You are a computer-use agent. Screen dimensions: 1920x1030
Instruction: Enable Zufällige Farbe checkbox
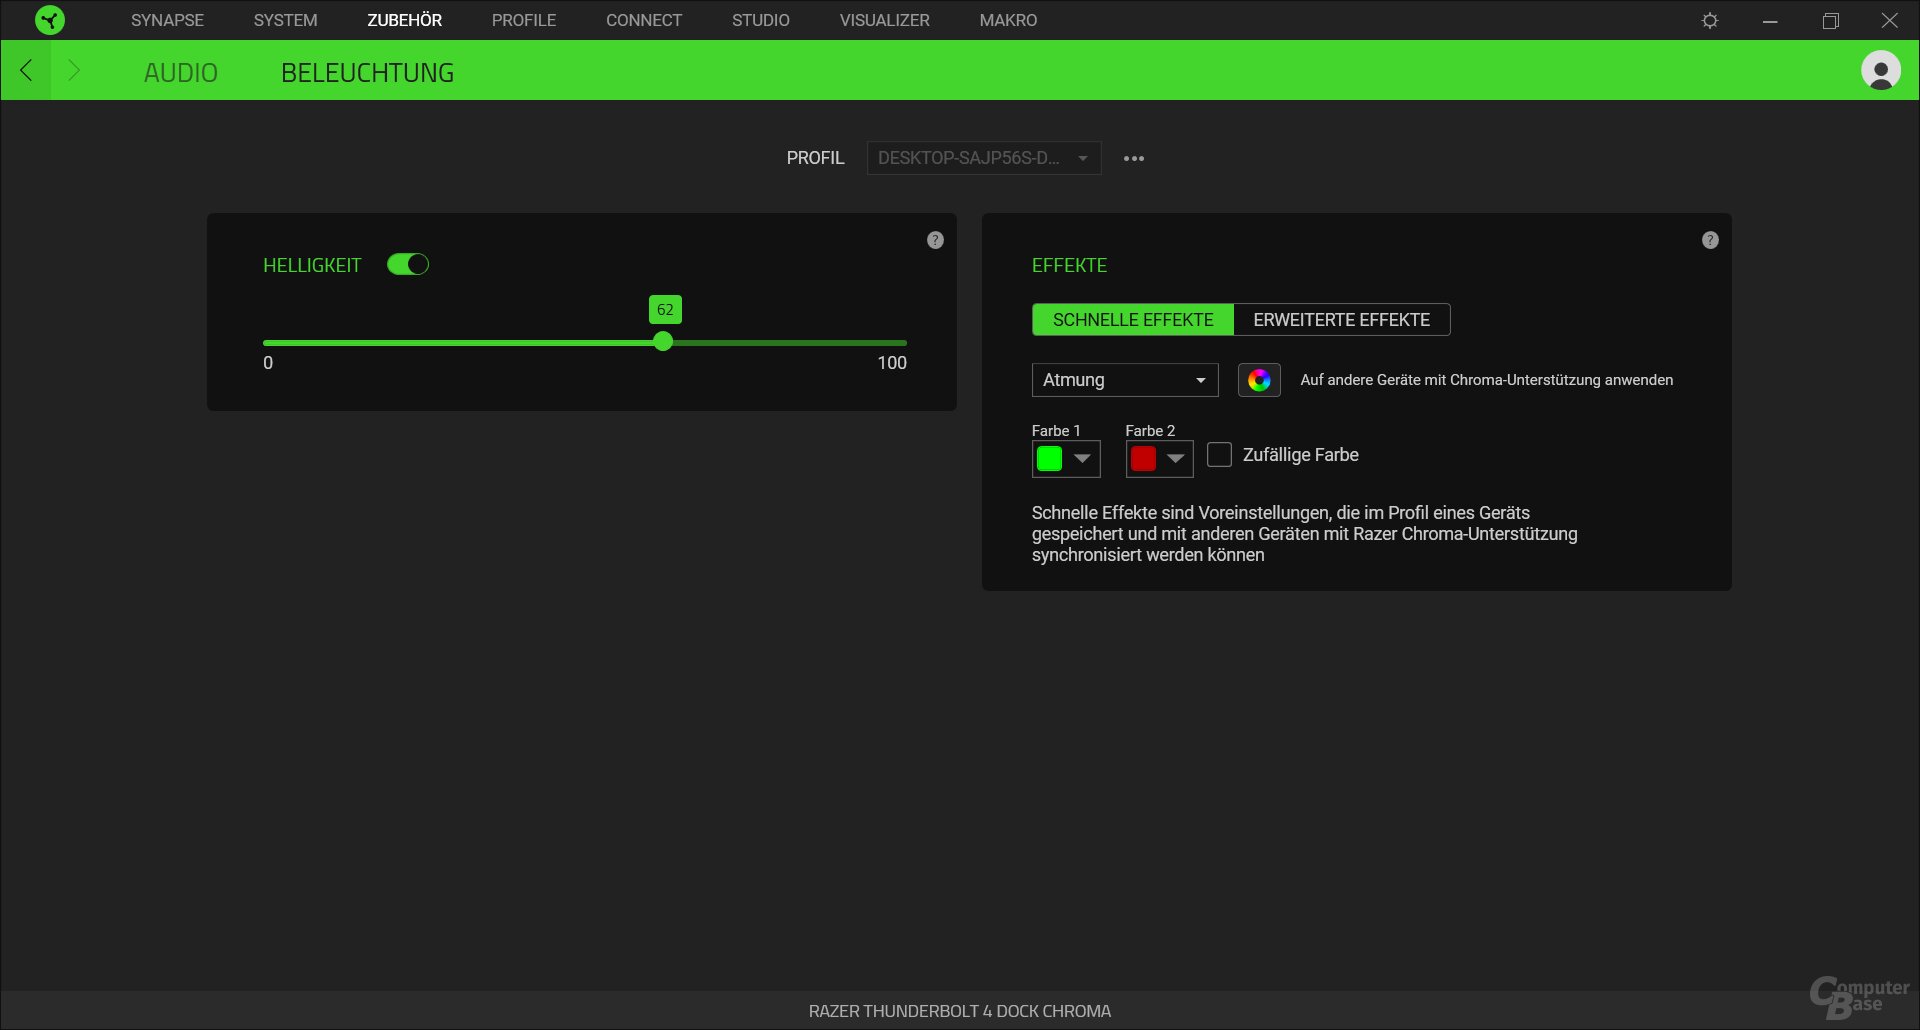click(x=1219, y=455)
